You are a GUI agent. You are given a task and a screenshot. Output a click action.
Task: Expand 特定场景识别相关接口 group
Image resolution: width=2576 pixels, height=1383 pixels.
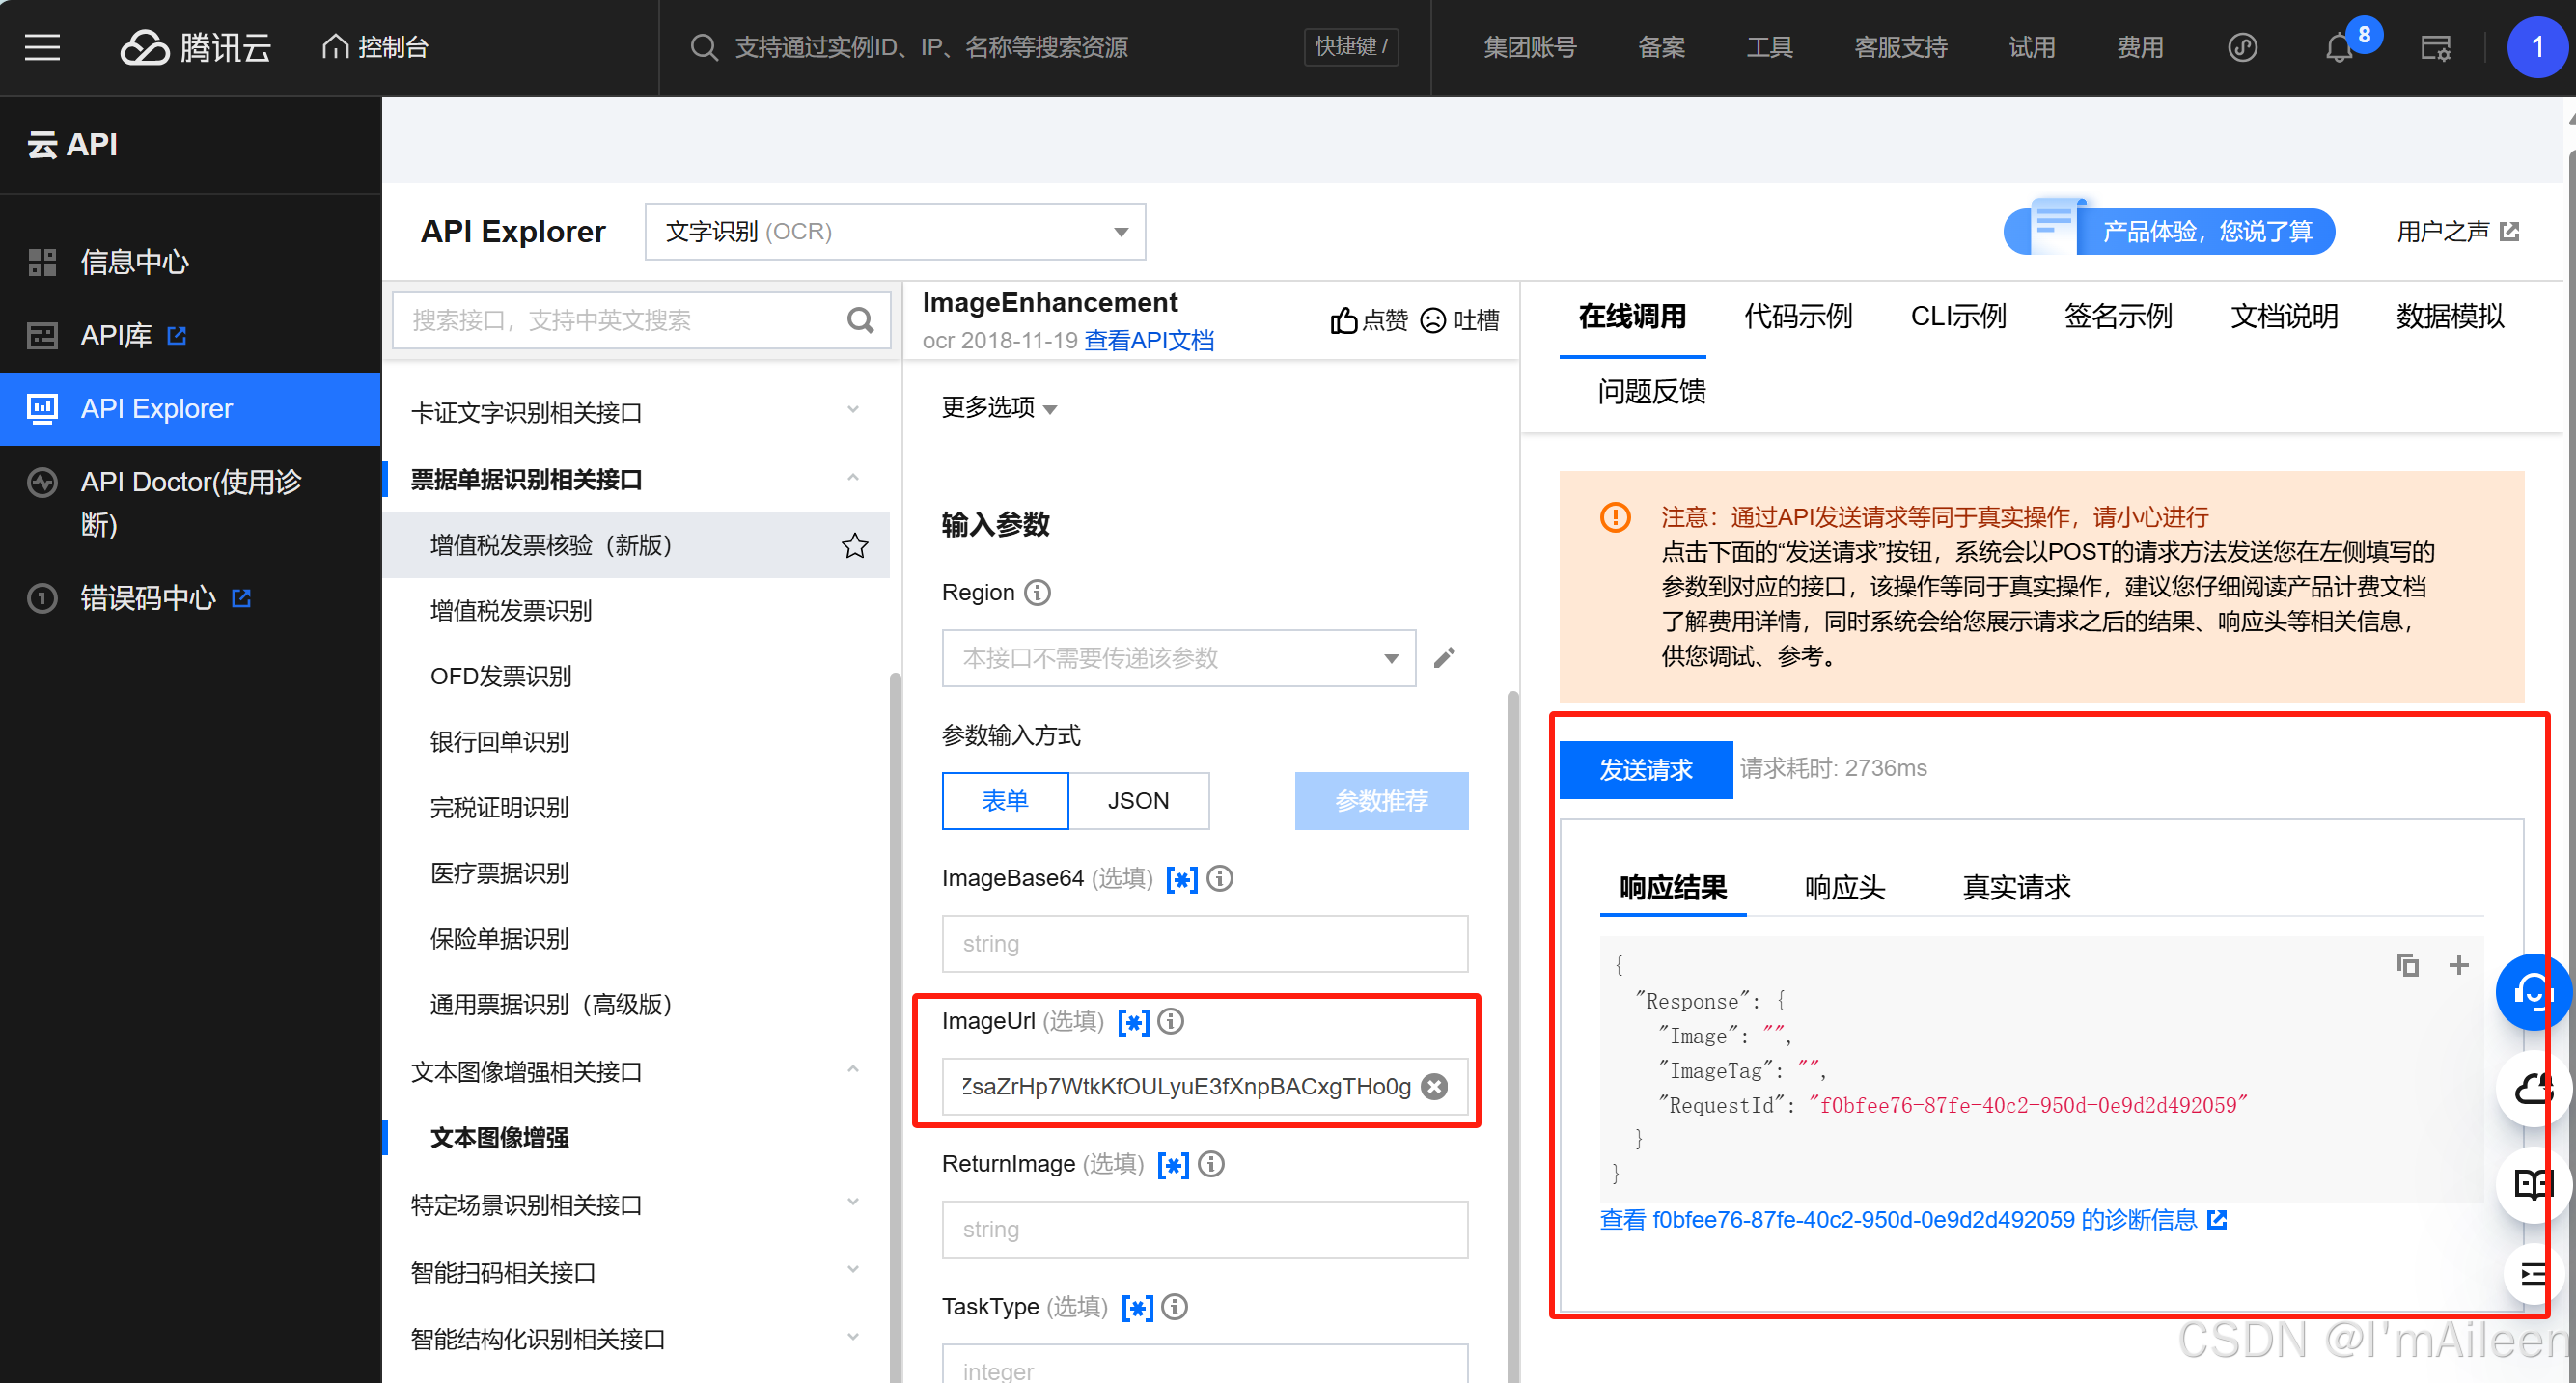(636, 1204)
